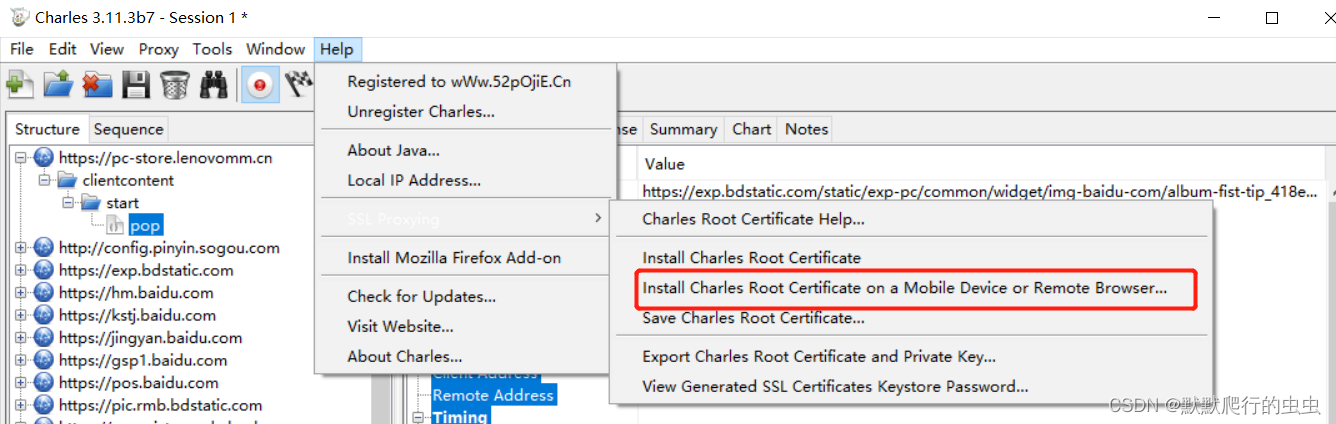Collapse the Timing row in details tree
The height and width of the screenshot is (424, 1336).
tap(418, 417)
